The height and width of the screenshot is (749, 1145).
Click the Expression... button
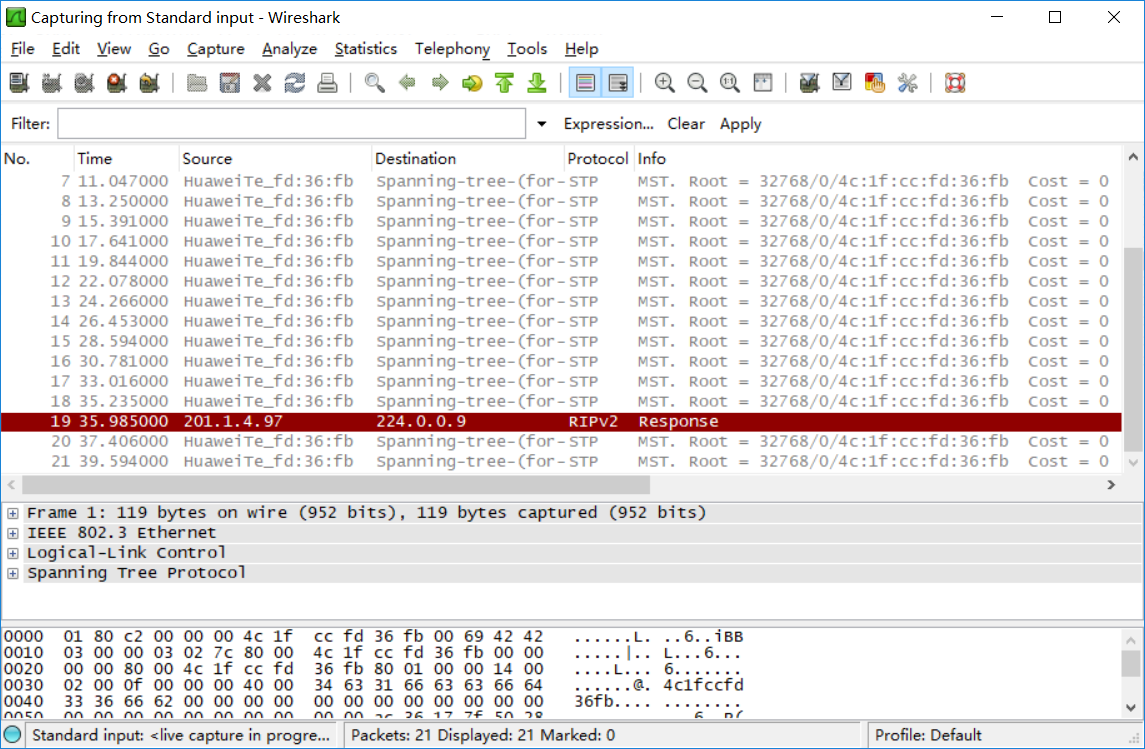coord(608,123)
